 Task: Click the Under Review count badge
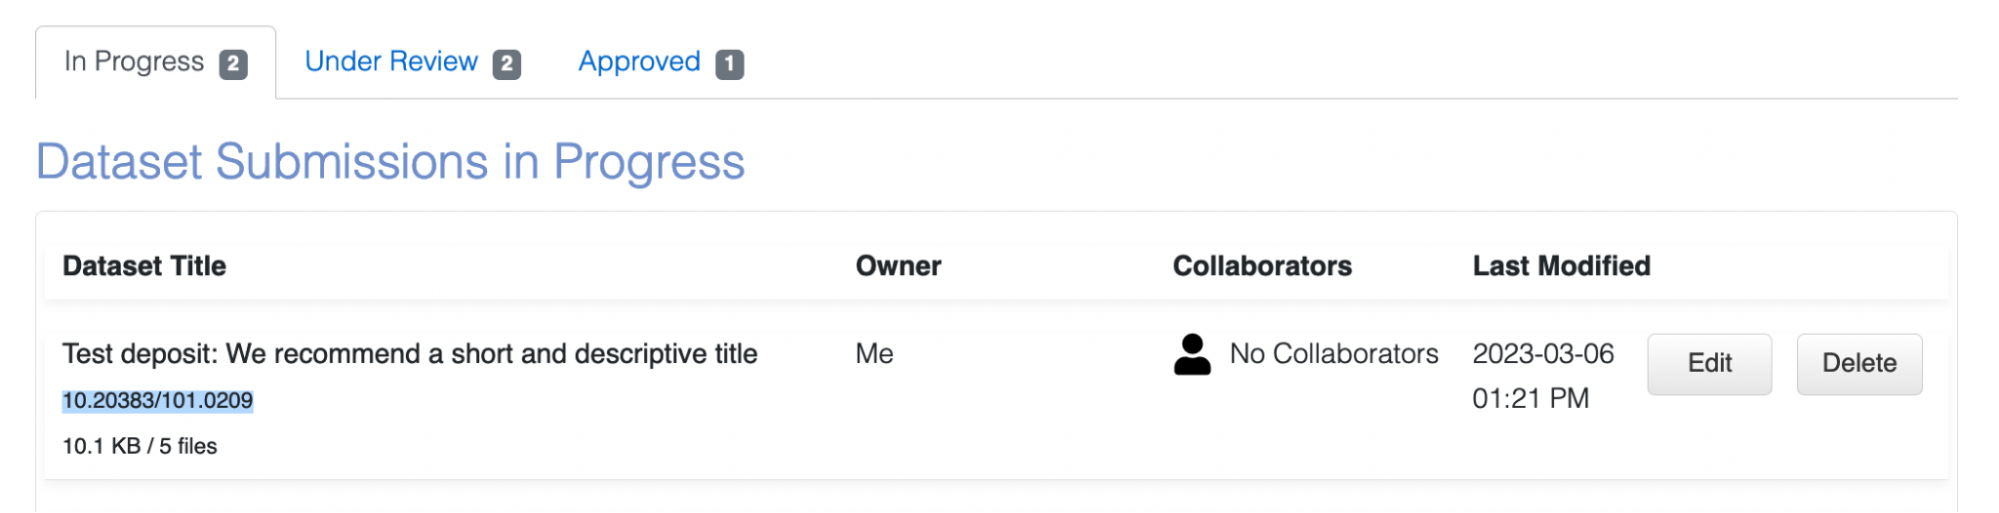[507, 64]
